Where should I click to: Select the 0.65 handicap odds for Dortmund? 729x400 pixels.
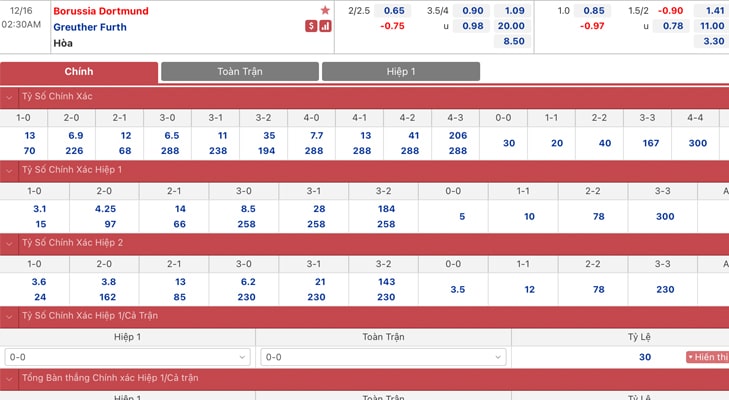click(x=394, y=11)
